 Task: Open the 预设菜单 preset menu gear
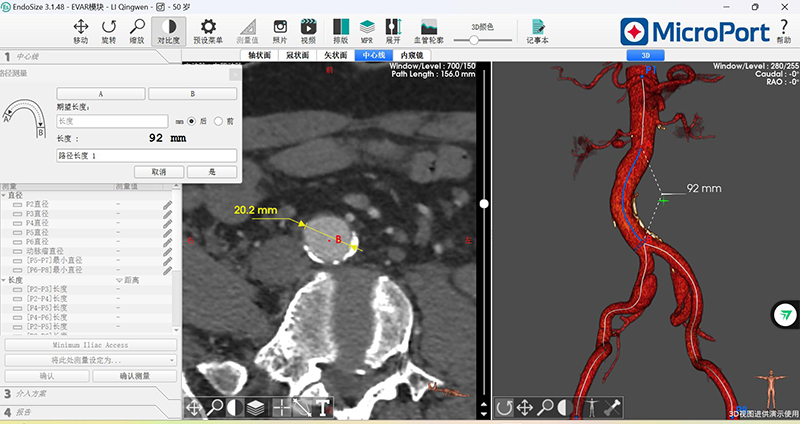tap(208, 32)
